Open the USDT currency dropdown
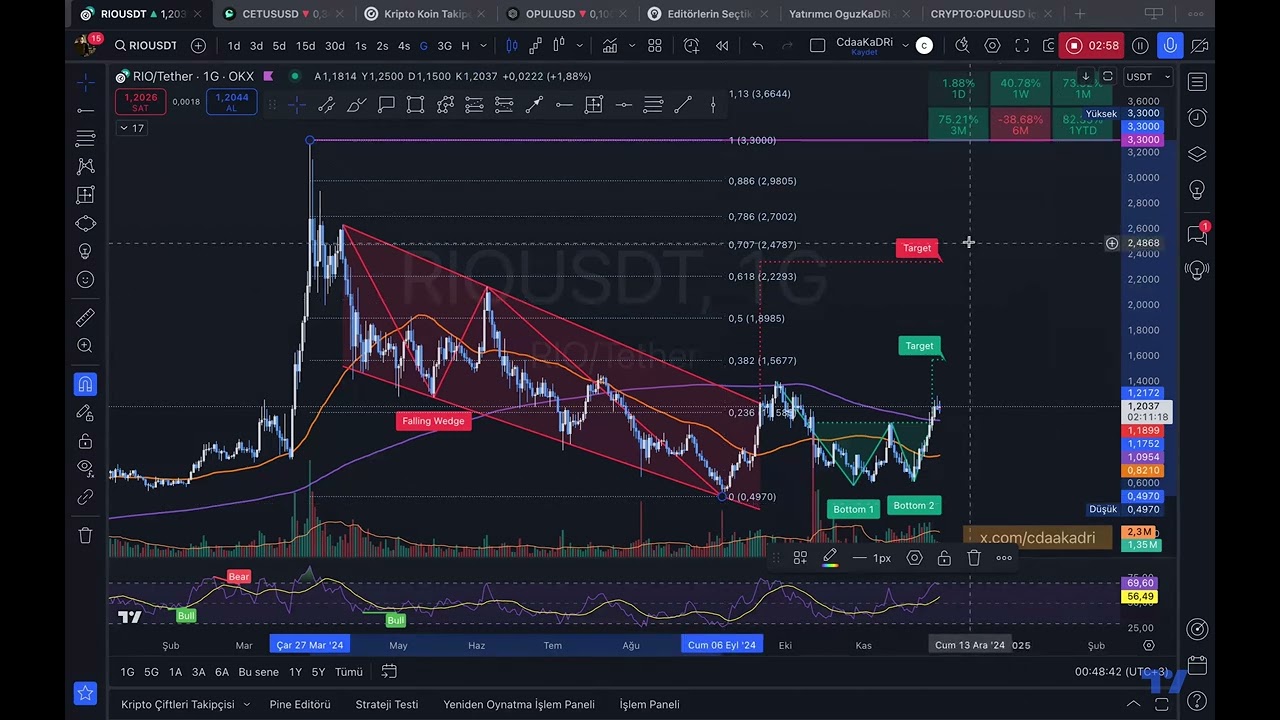 (1146, 77)
